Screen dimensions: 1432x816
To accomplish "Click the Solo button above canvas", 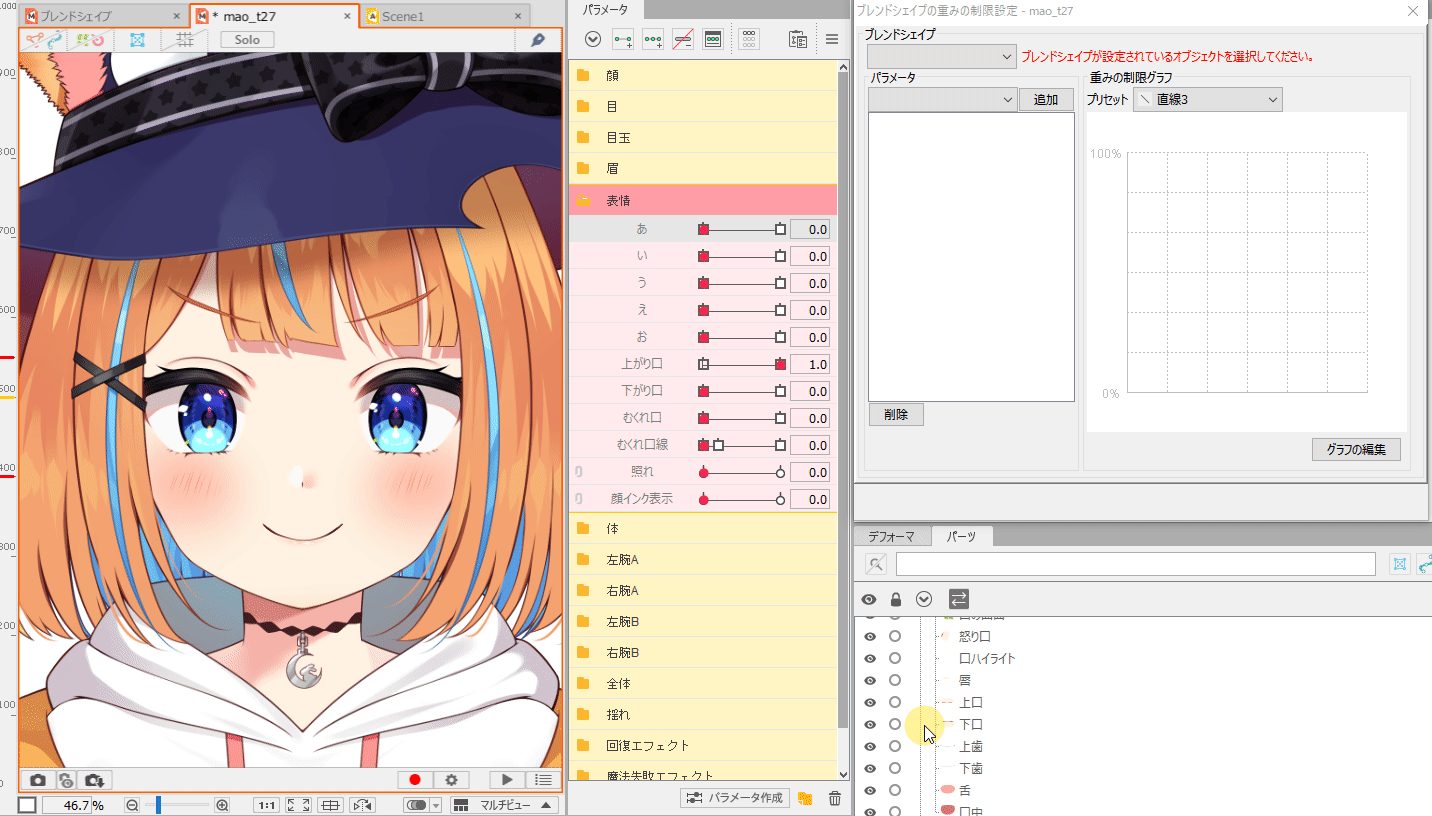I will coord(247,40).
